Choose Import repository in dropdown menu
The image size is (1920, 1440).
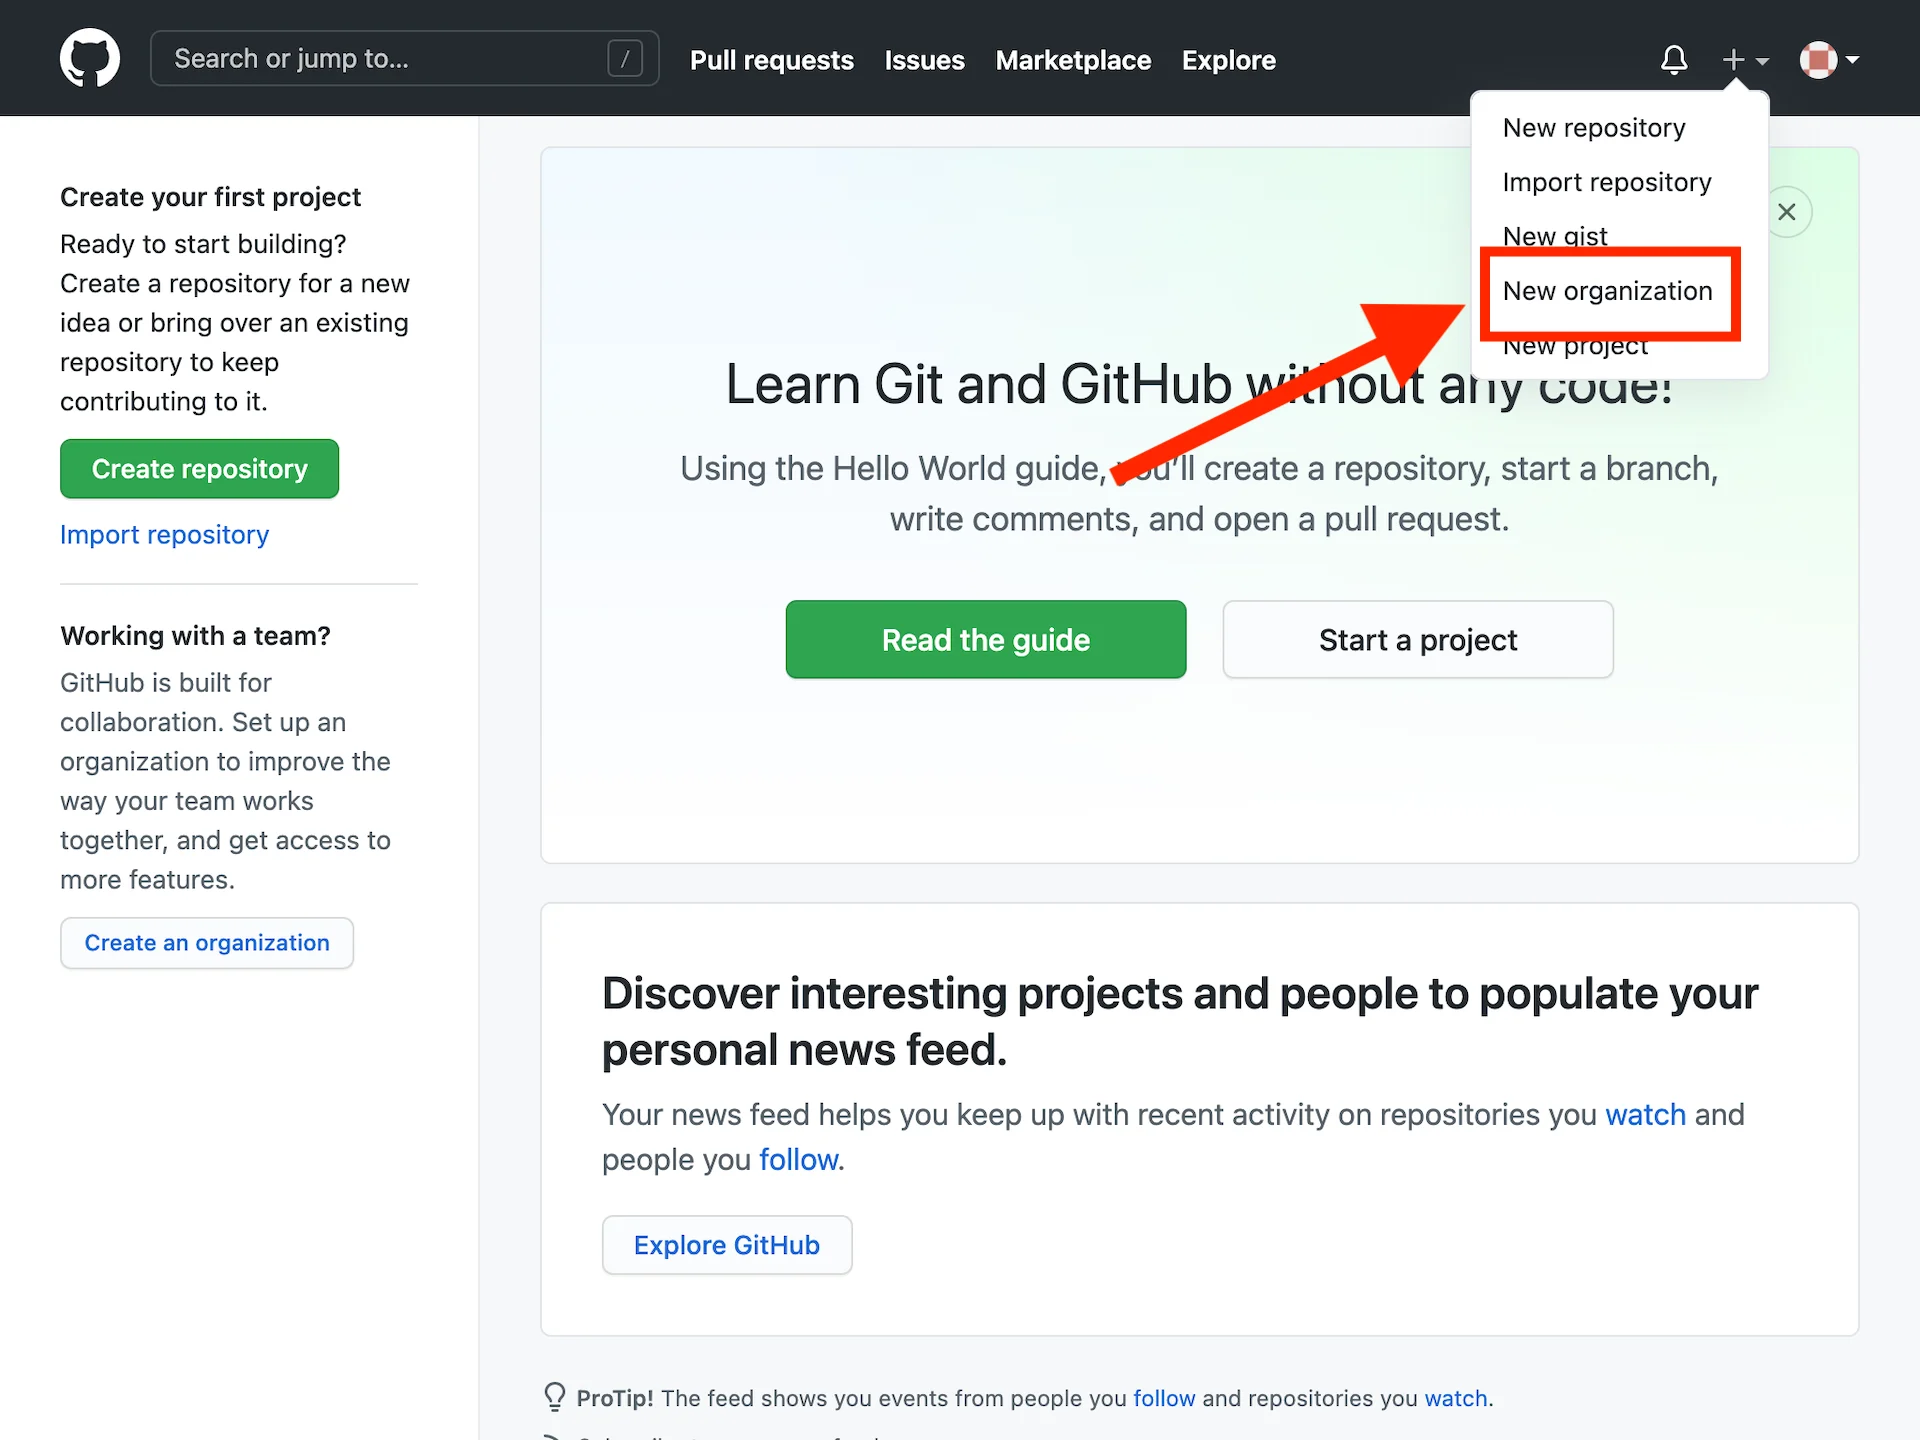click(x=1607, y=182)
